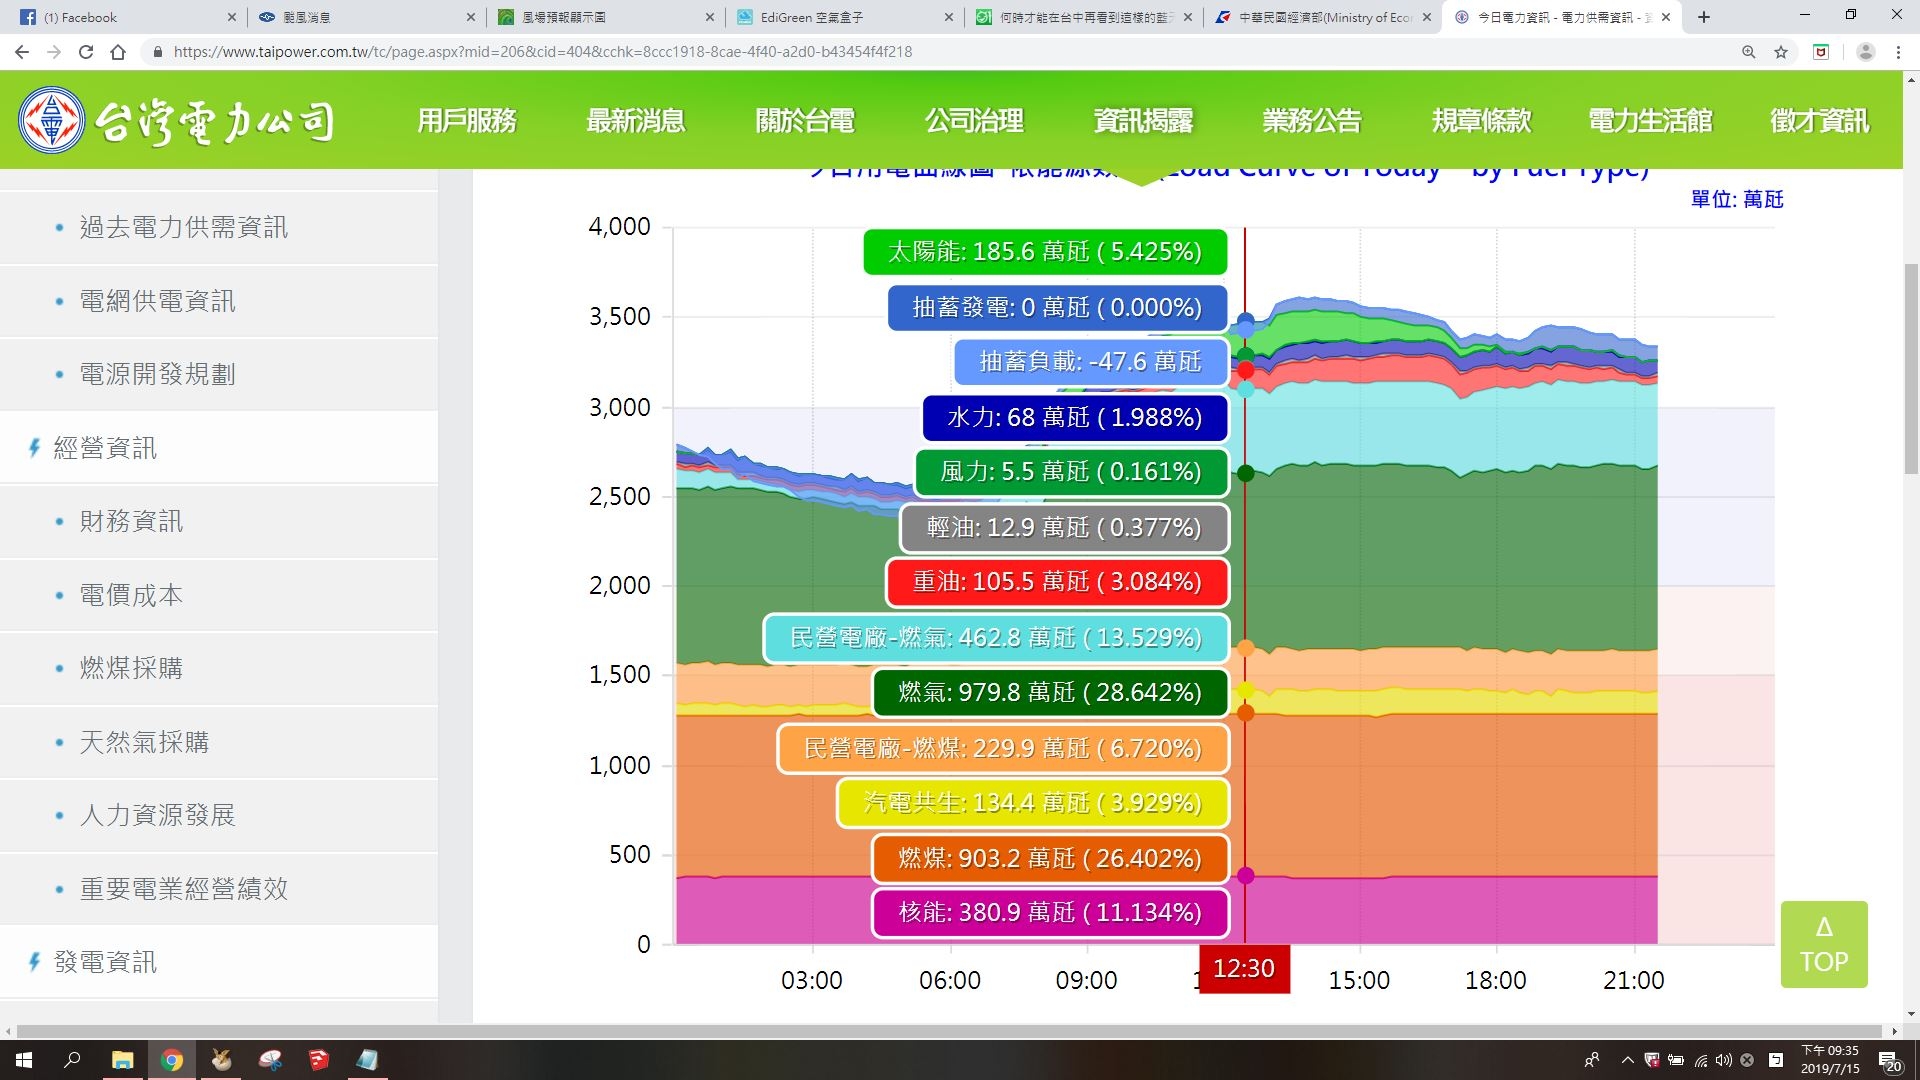Click the Taipower company logo
The height and width of the screenshot is (1080, 1920).
(x=176, y=121)
